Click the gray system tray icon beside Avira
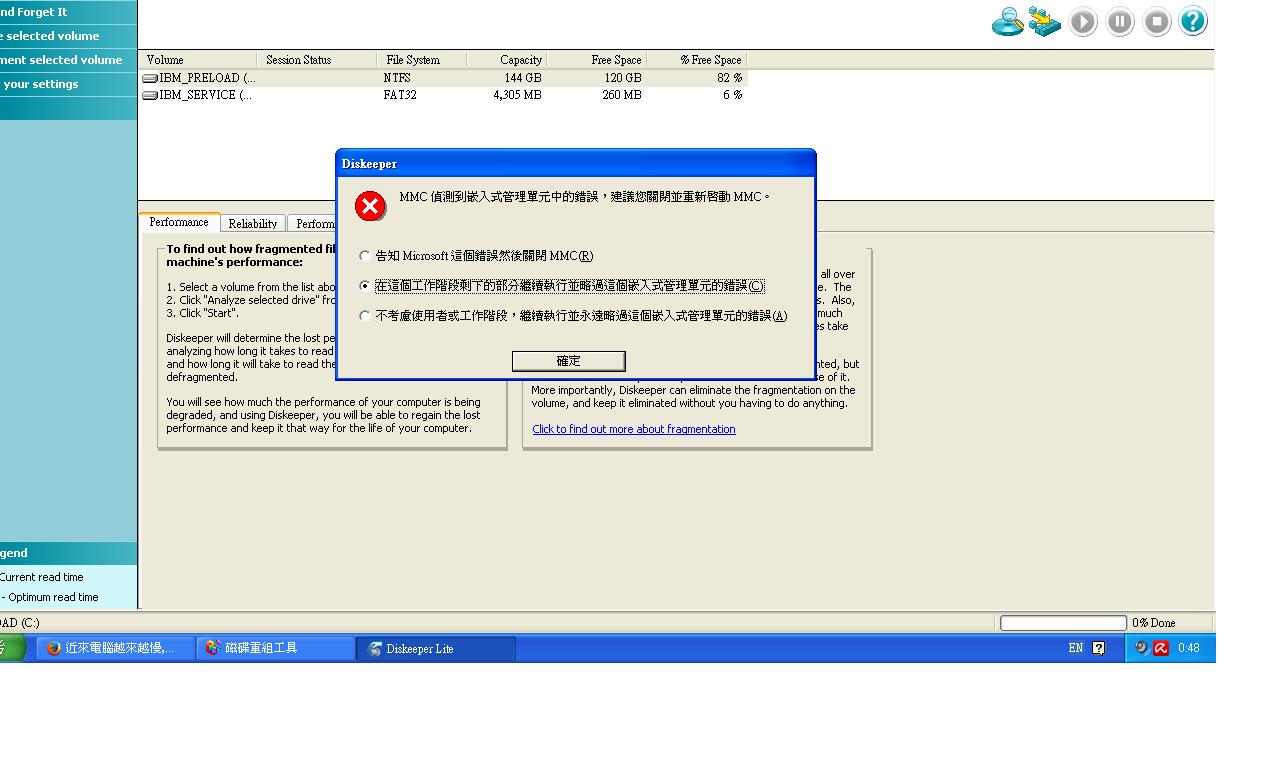 pos(1142,648)
